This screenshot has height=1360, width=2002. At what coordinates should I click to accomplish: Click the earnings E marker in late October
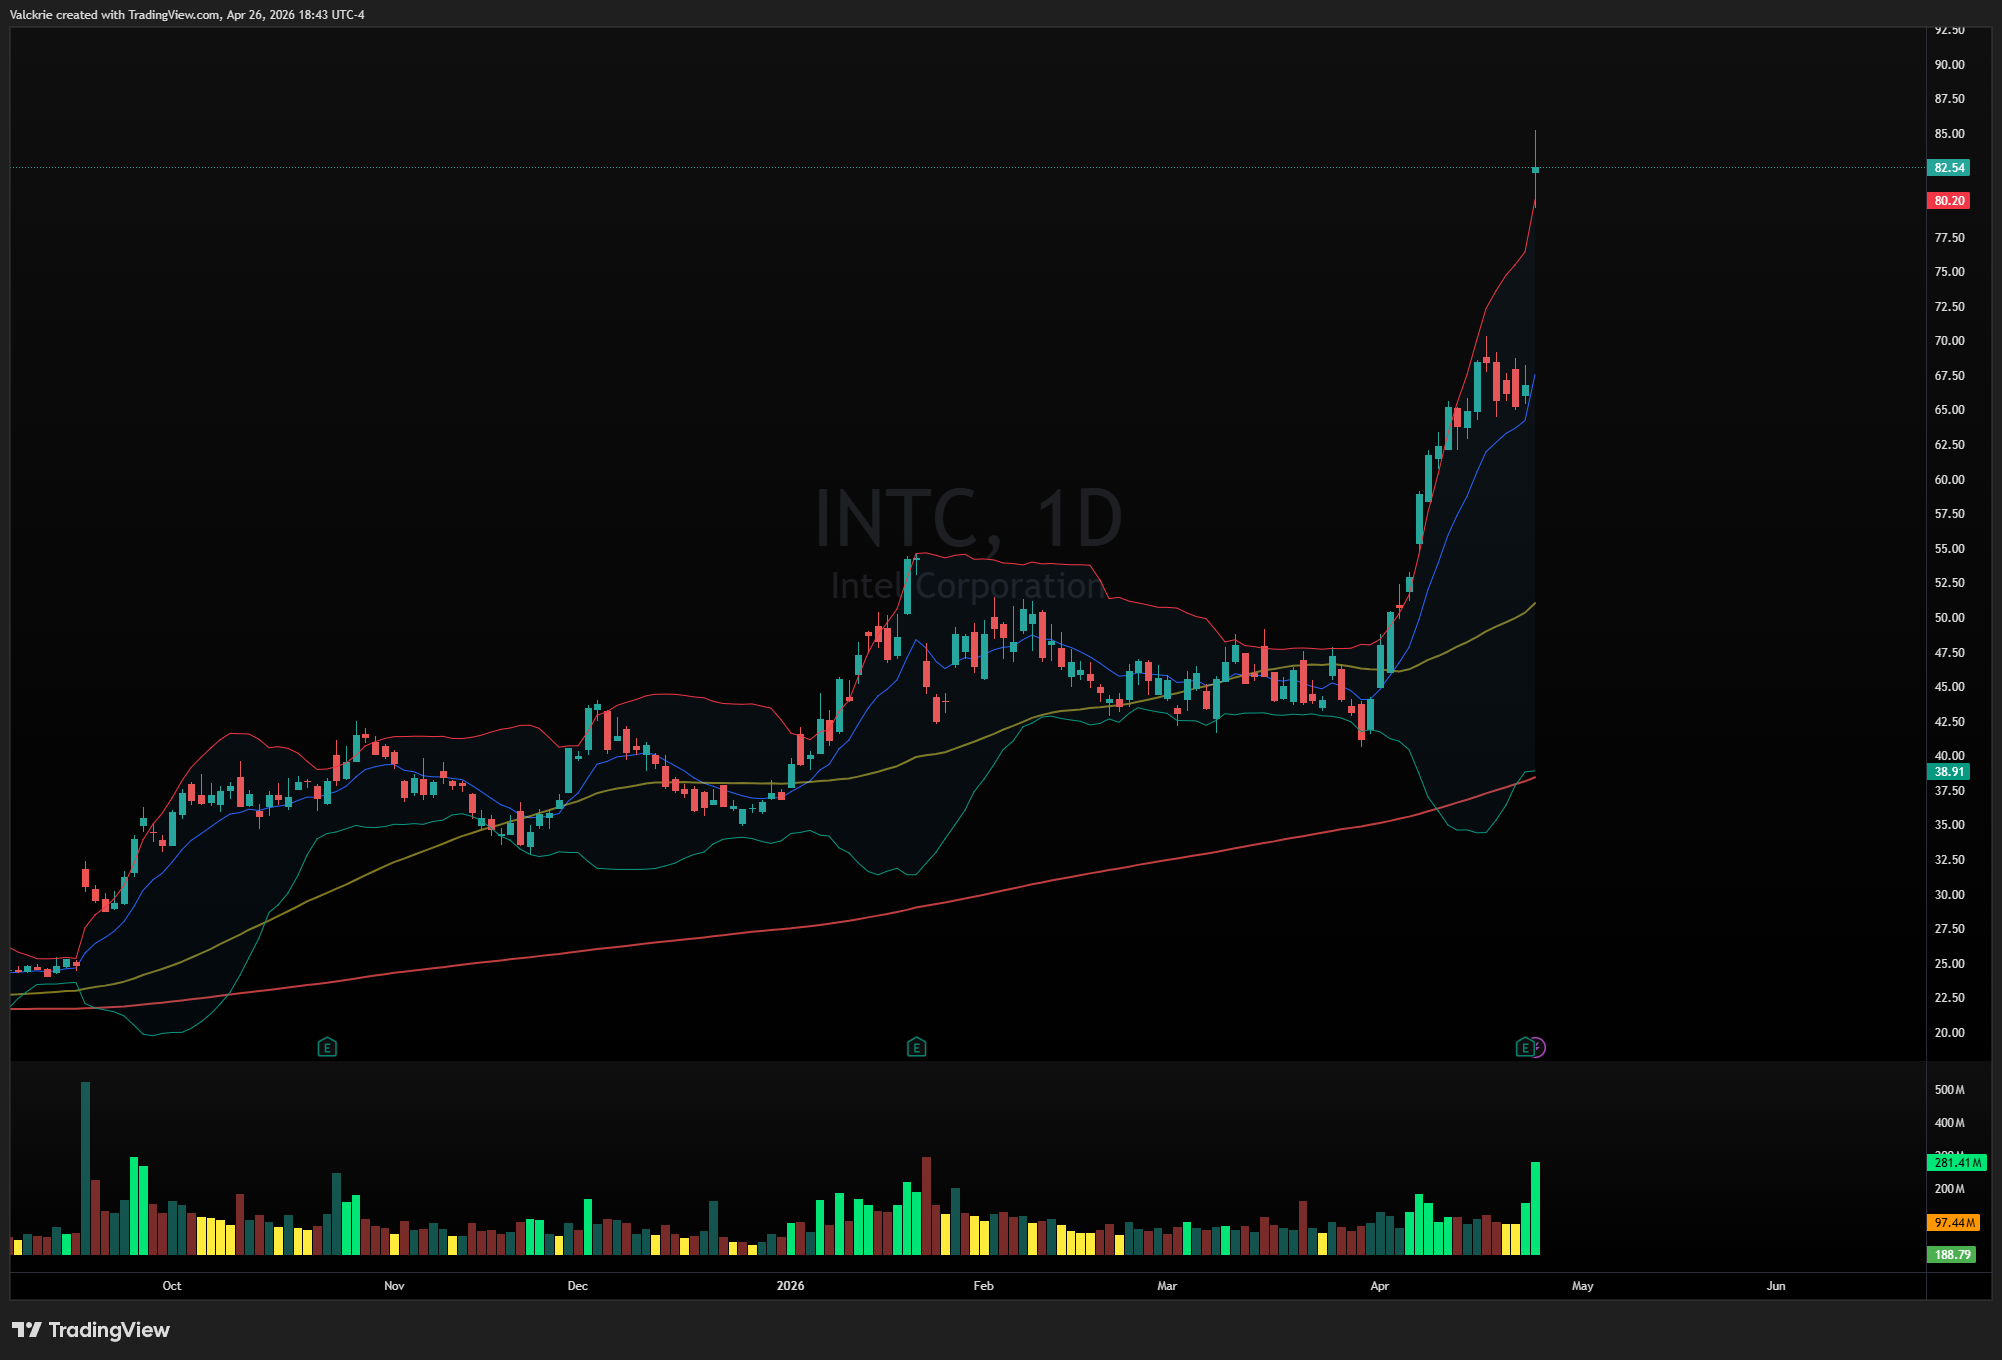click(x=327, y=1048)
